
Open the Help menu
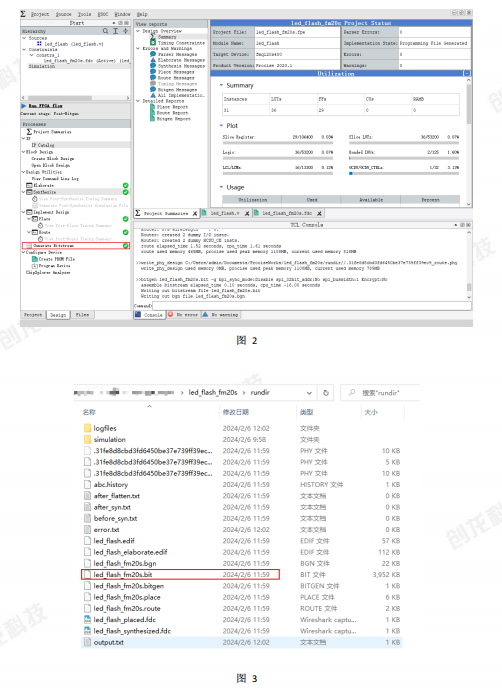pyautogui.click(x=142, y=14)
